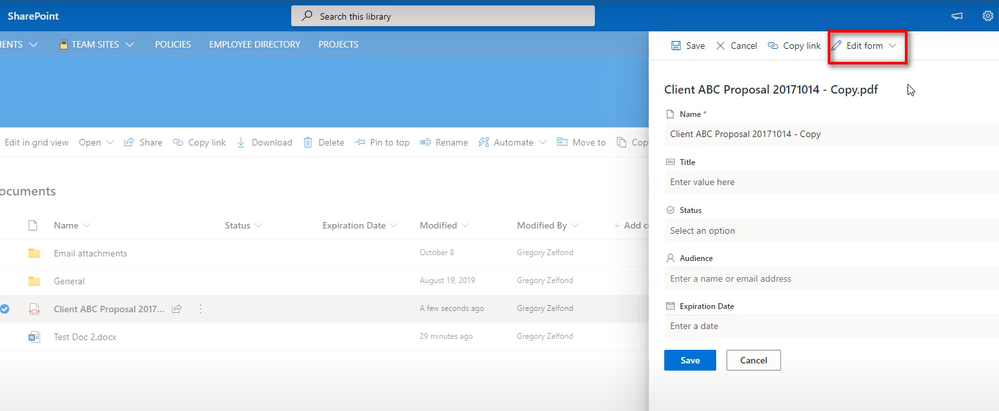Screen dimensions: 999x411
Task: Click Cancel in the panel top toolbar
Action: [x=736, y=46]
